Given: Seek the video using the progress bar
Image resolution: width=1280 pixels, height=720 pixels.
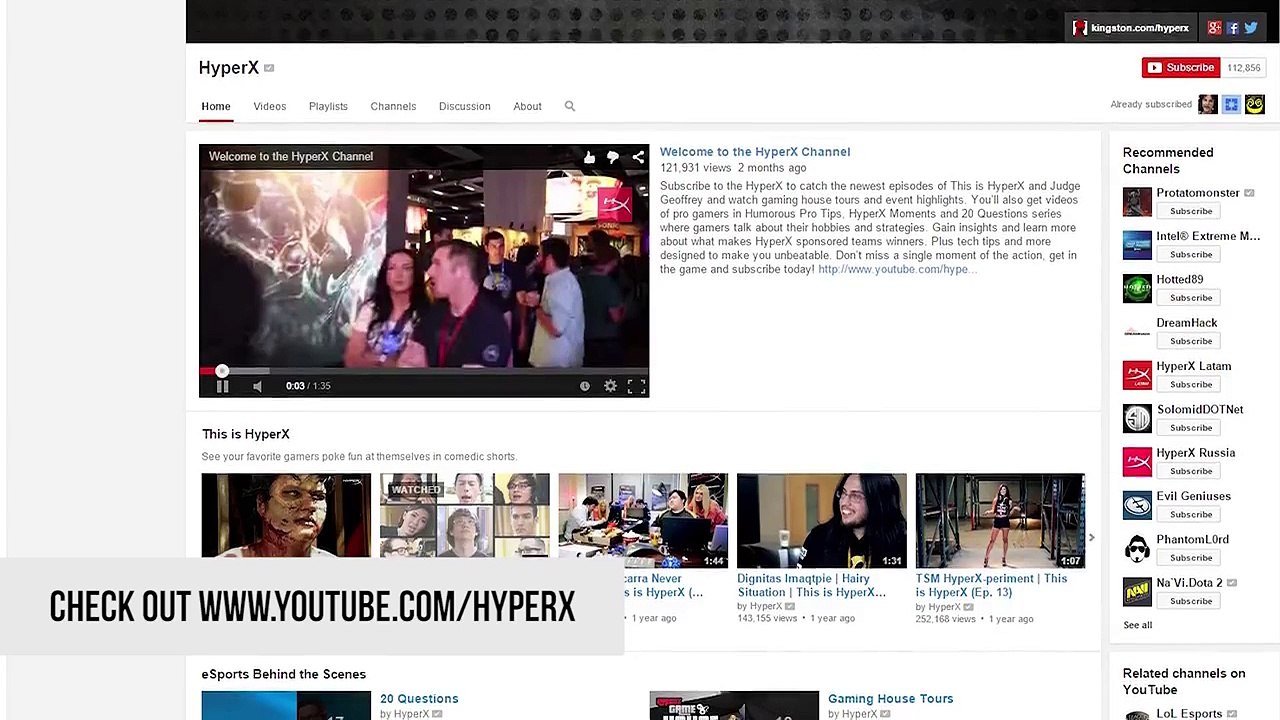Looking at the screenshot, I should pos(424,371).
